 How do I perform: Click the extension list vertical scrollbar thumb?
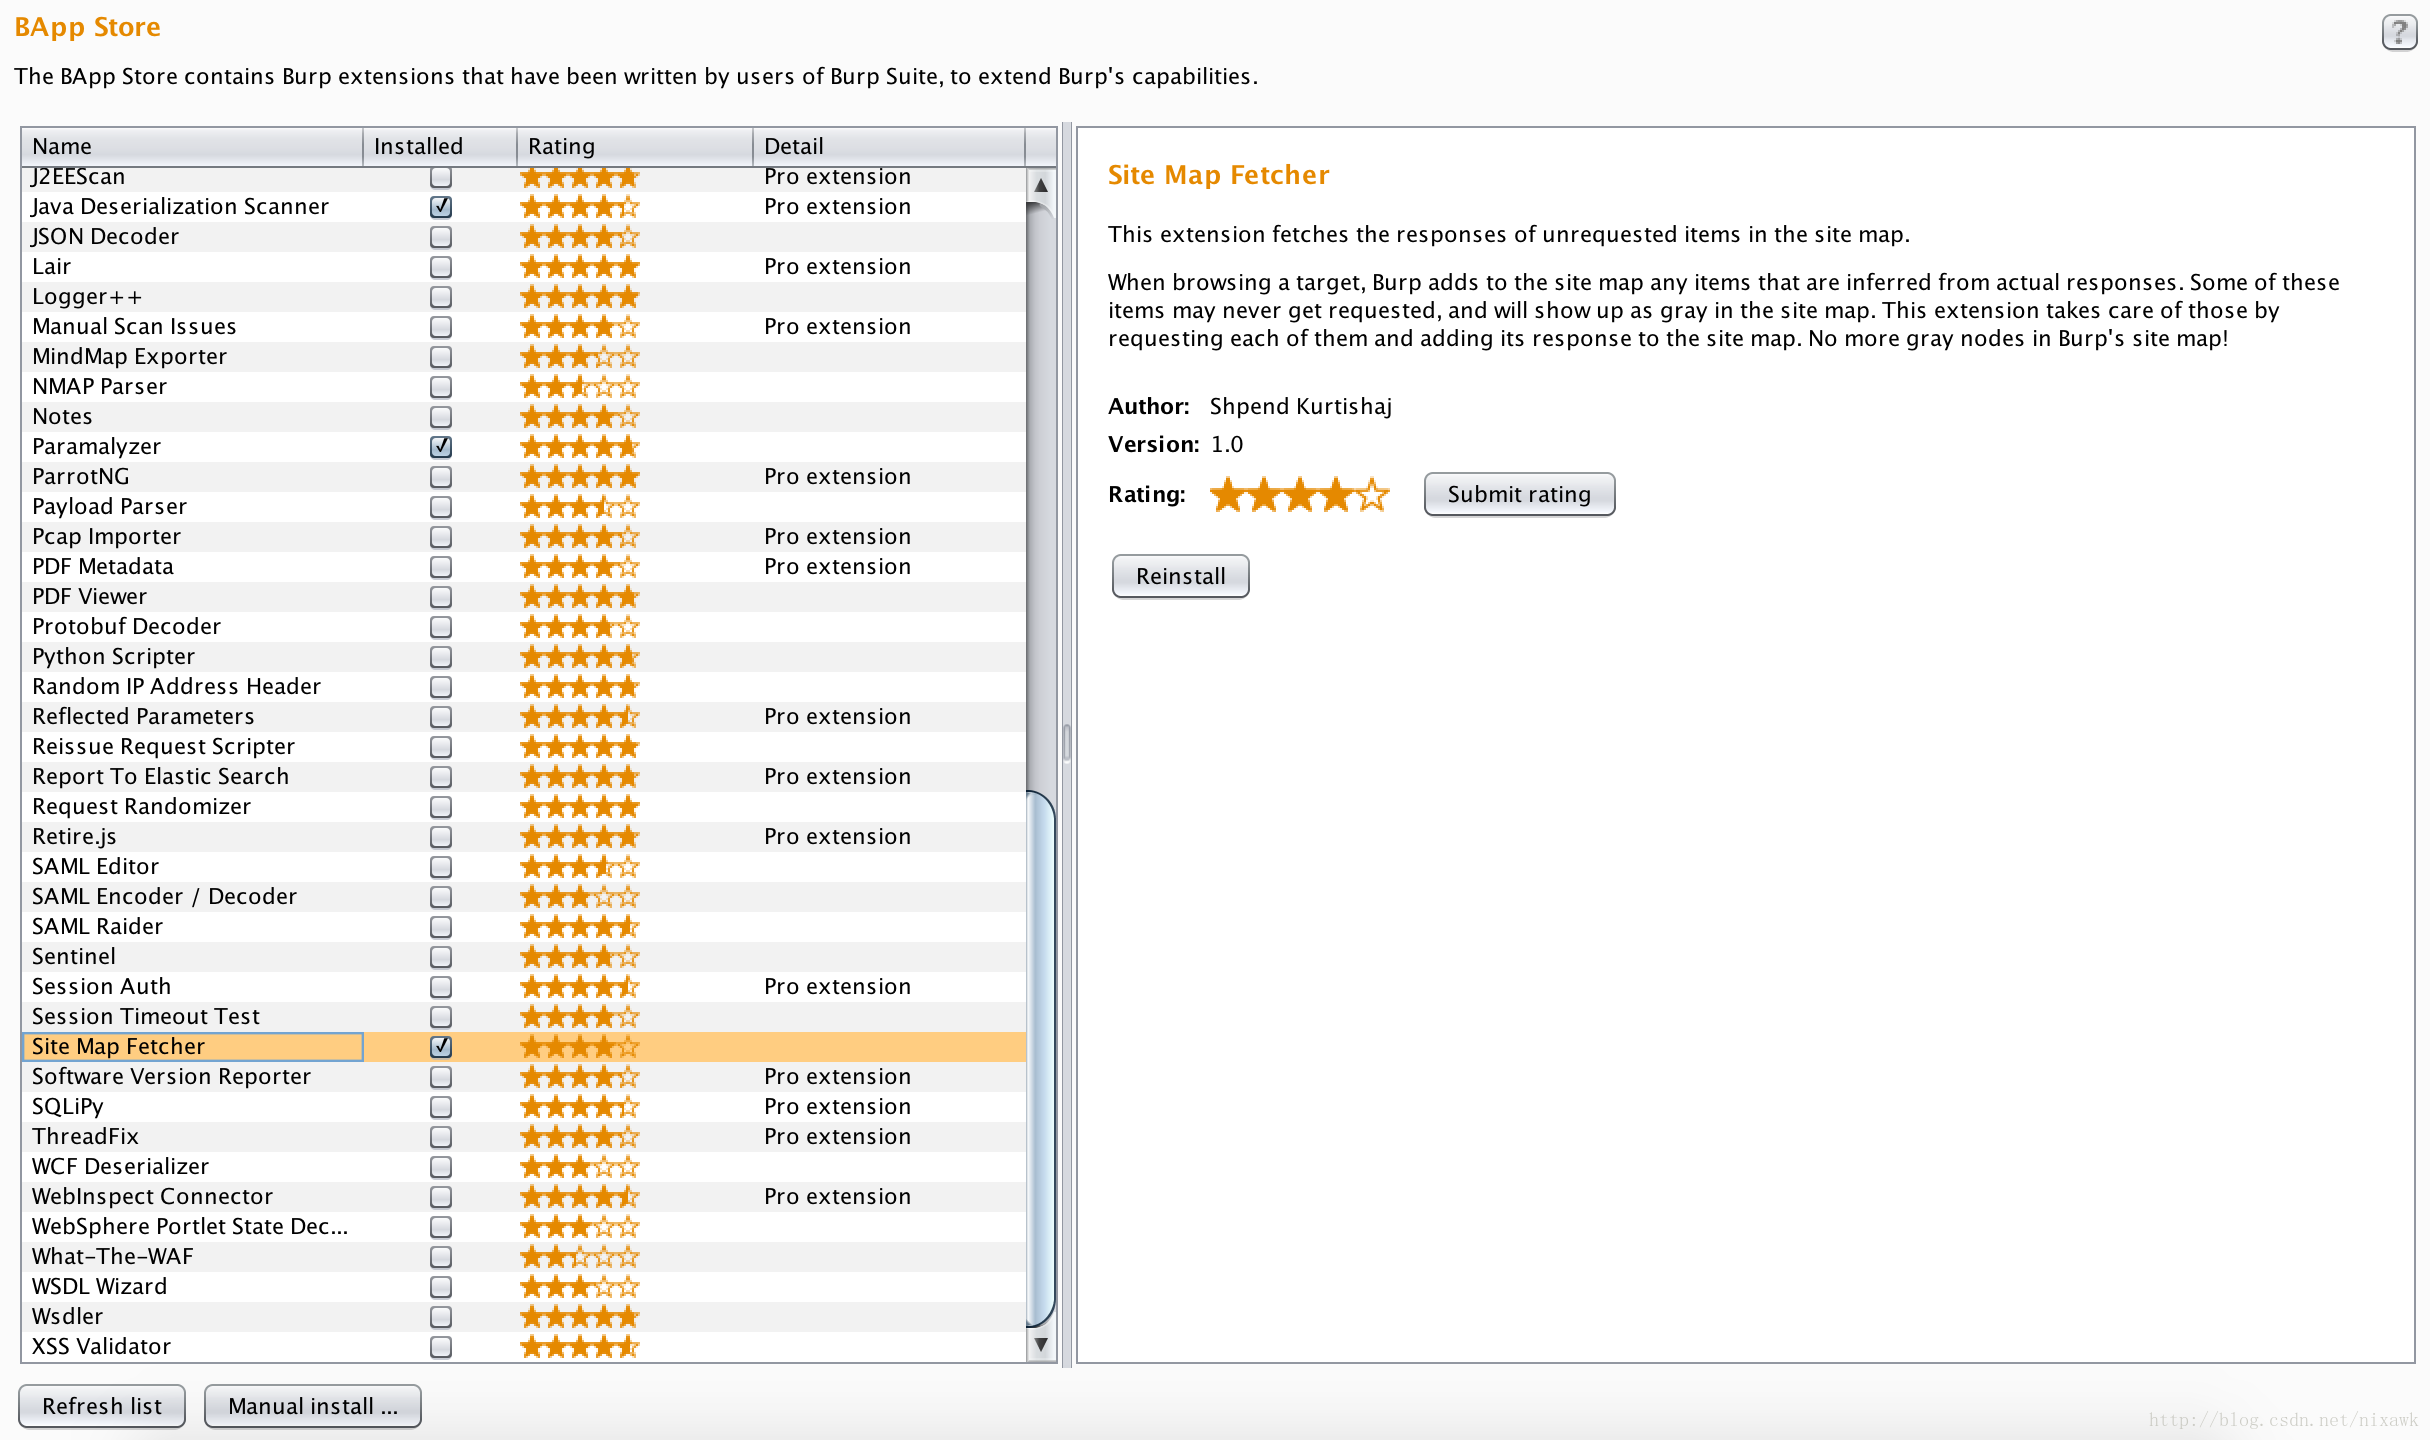[x=1041, y=1058]
